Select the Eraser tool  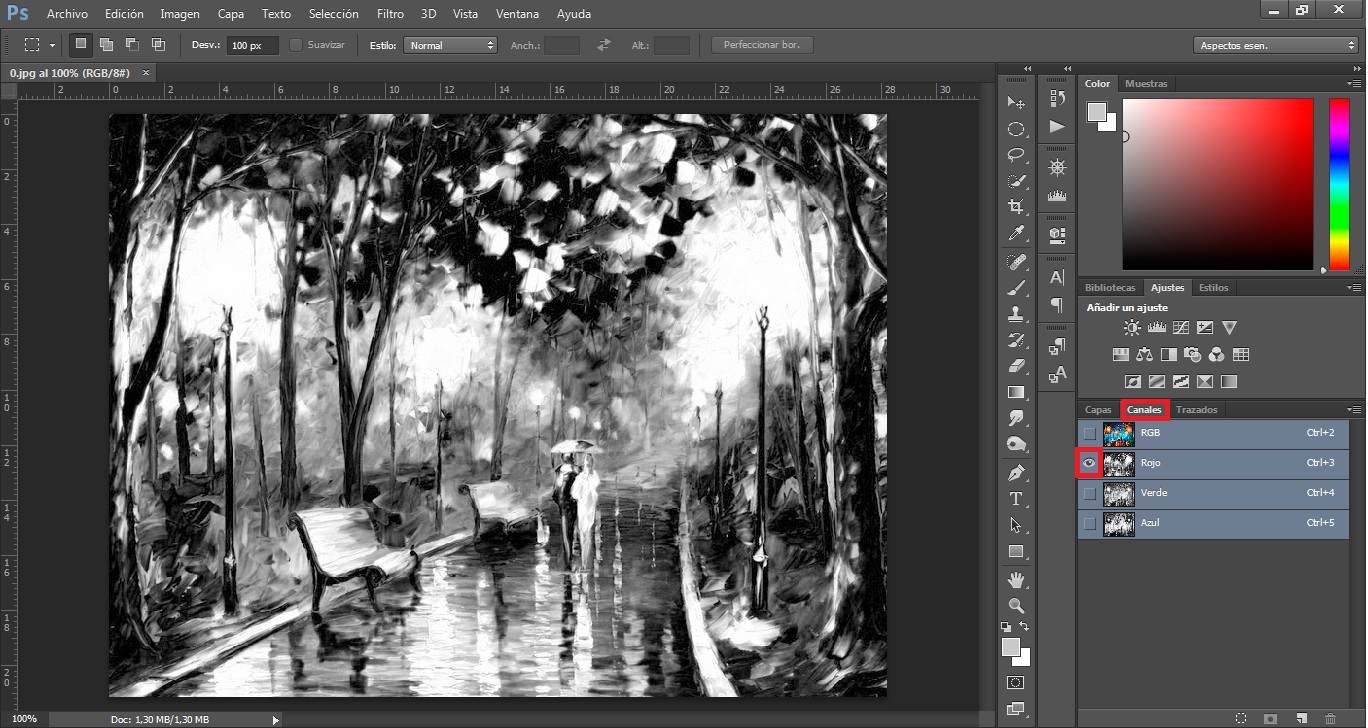(1016, 366)
